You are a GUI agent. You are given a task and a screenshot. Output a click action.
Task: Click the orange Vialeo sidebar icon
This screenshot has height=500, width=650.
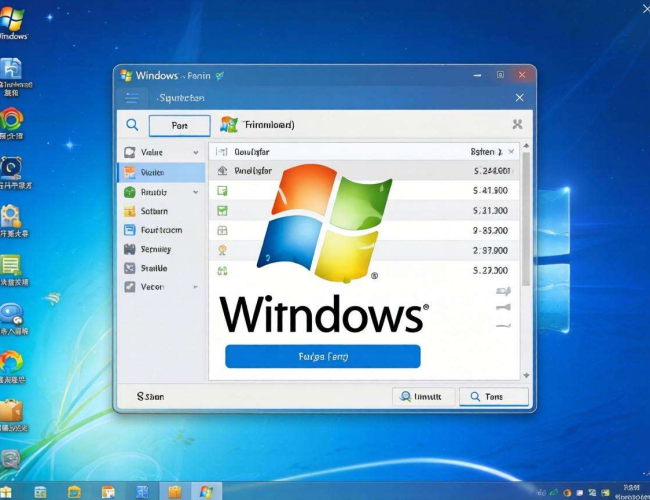point(130,172)
